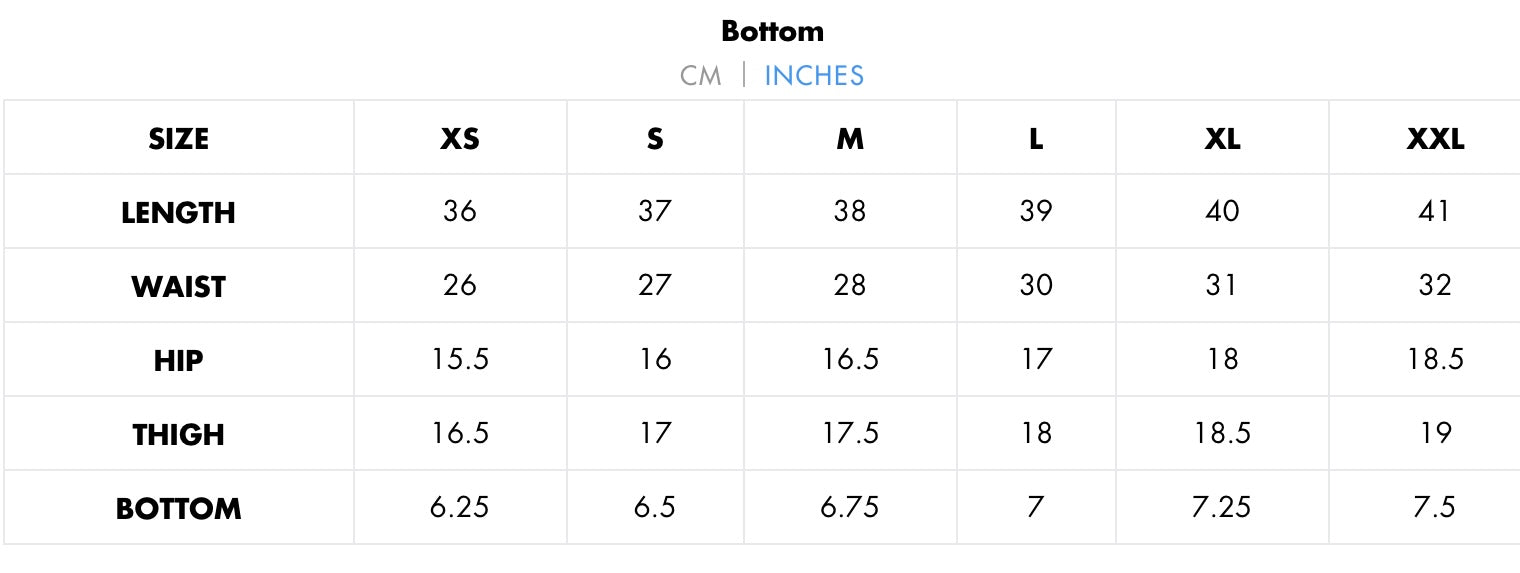The height and width of the screenshot is (573, 1520).
Task: Select the INCHES unit option
Action: coord(813,76)
